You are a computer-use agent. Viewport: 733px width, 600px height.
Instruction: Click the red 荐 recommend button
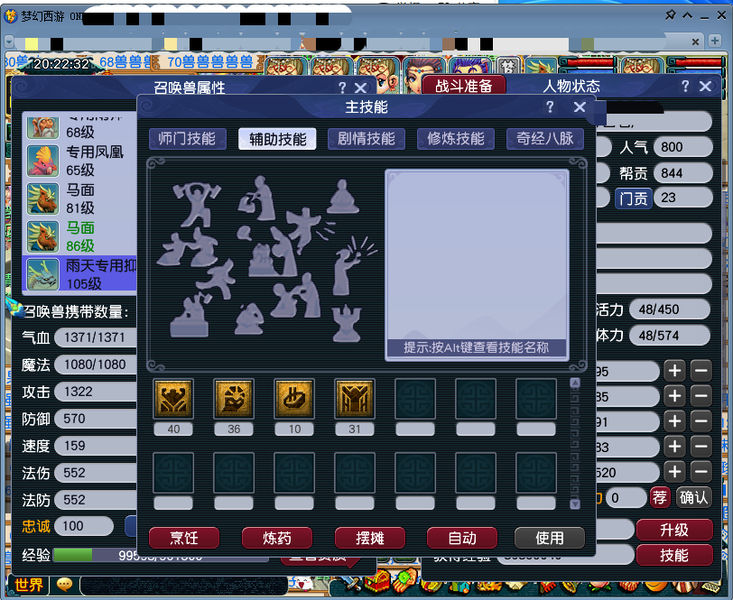(660, 497)
